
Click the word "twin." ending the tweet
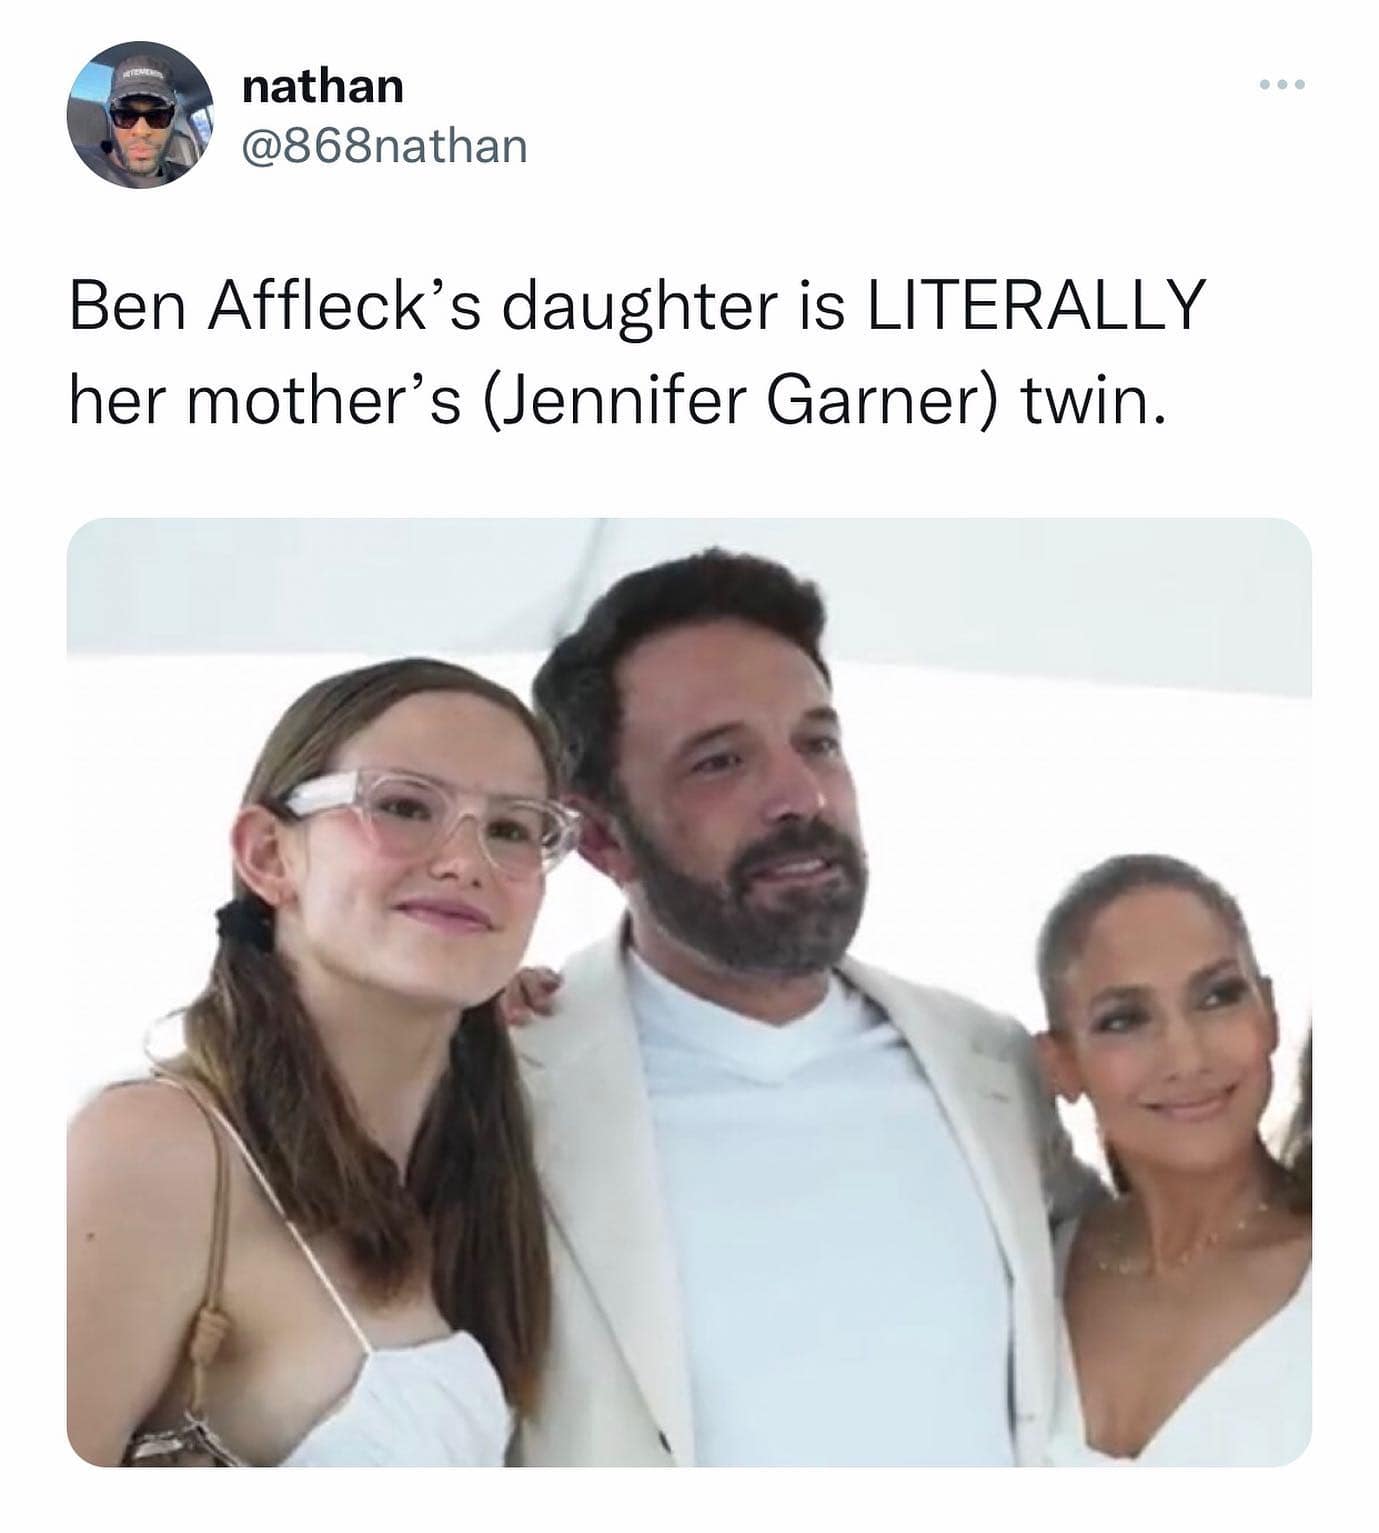tap(1093, 401)
